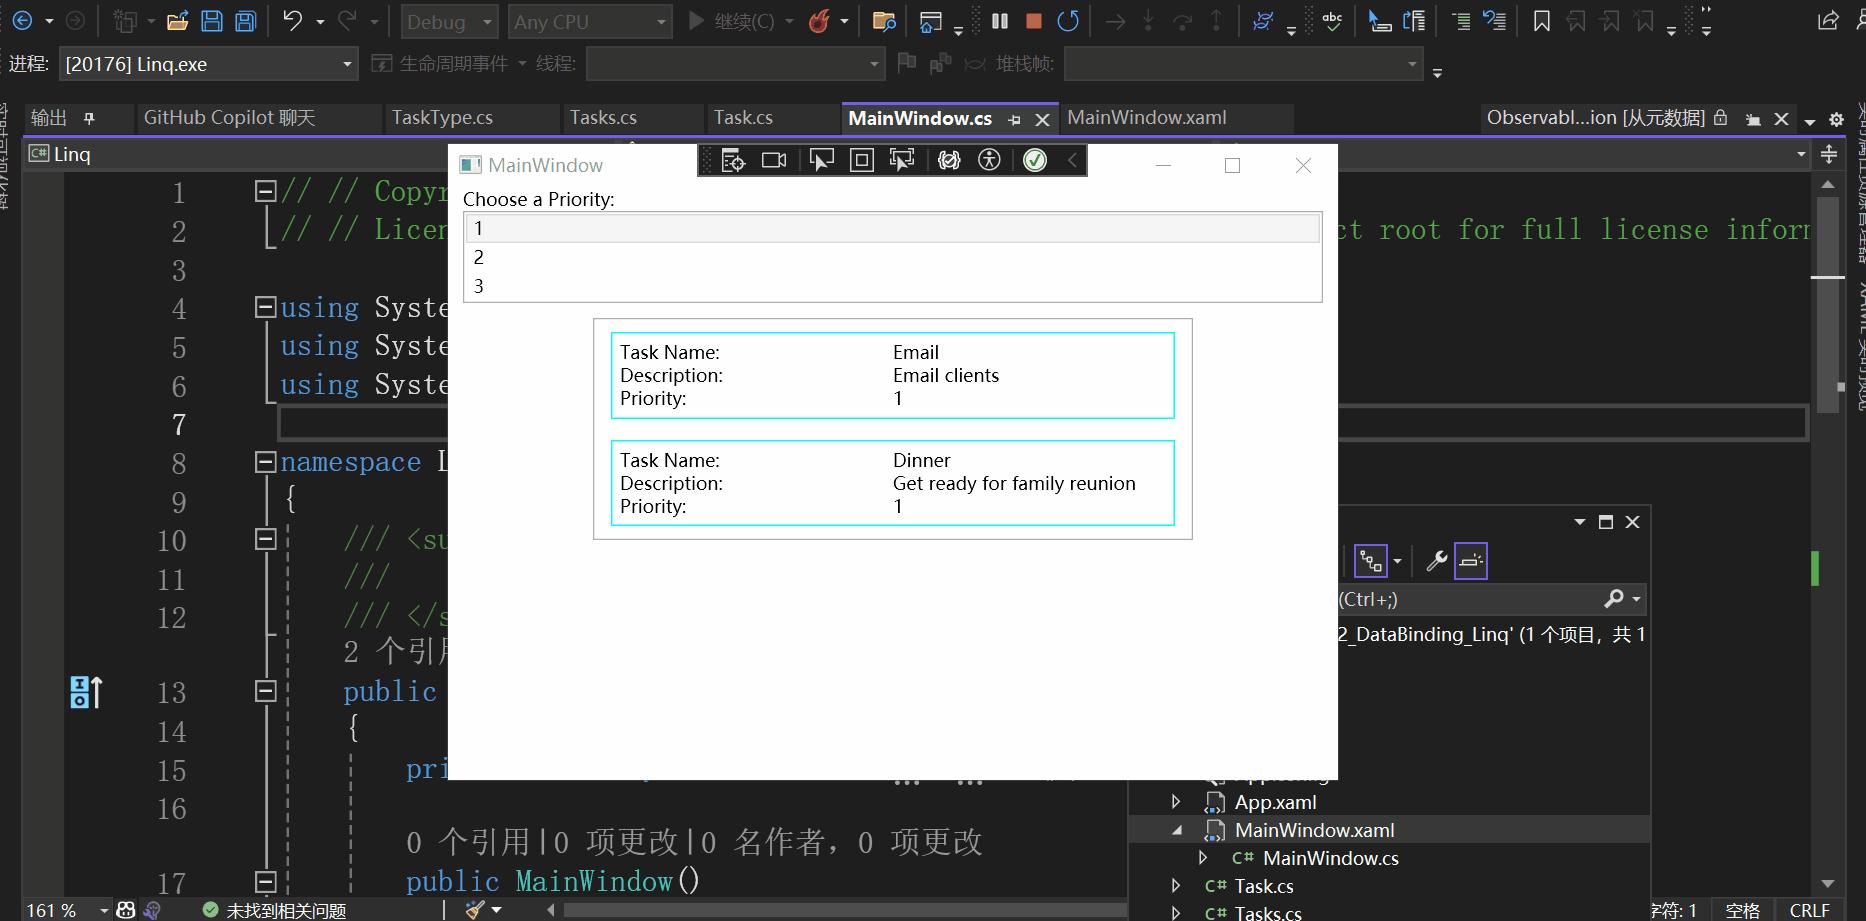Click the Break All pause icon

pyautogui.click(x=999, y=20)
